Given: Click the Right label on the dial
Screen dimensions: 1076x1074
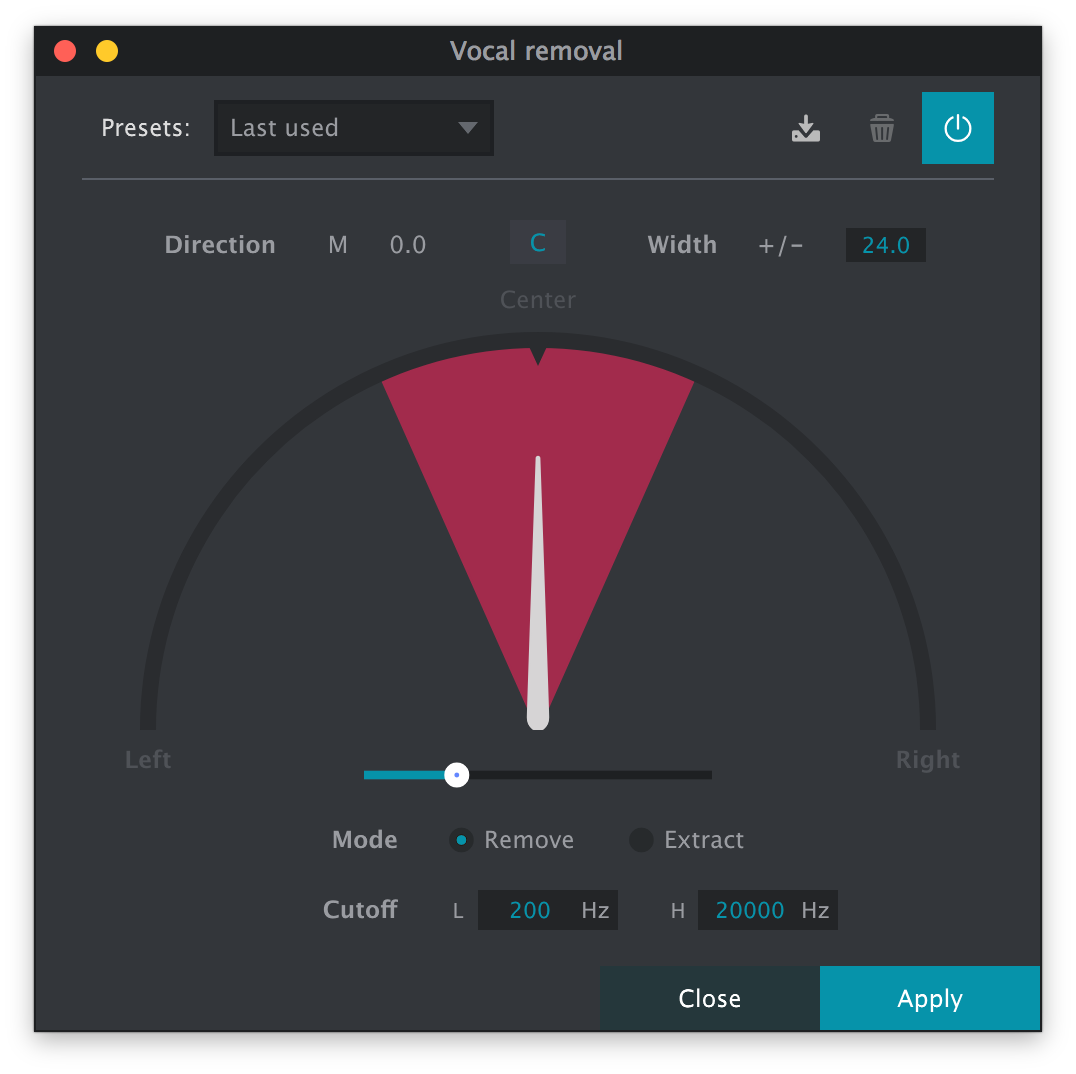Looking at the screenshot, I should pyautogui.click(x=928, y=760).
